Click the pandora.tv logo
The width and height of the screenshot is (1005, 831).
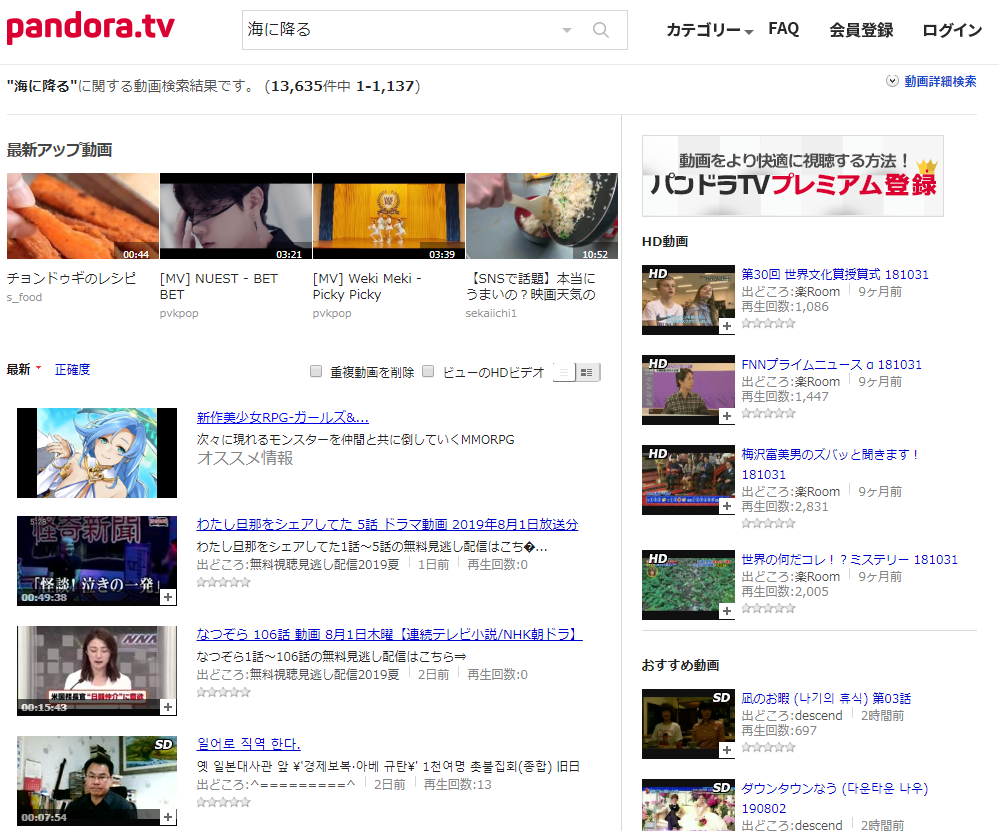pos(91,29)
